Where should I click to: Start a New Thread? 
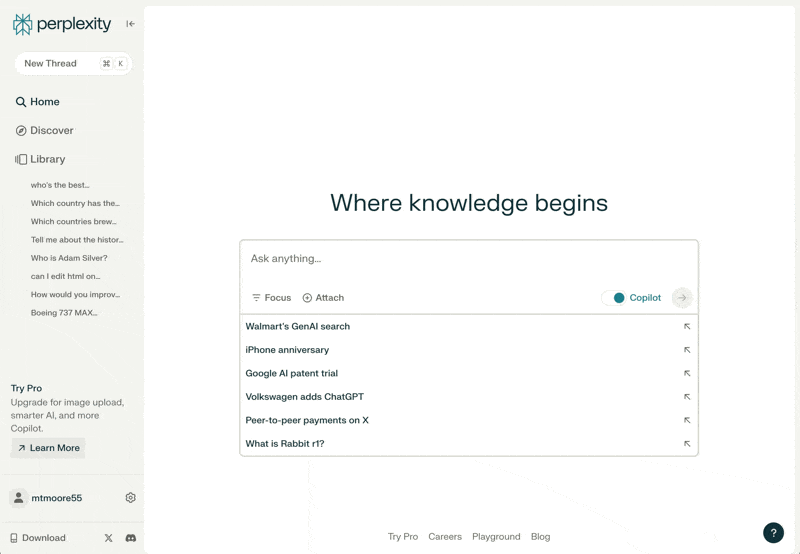click(x=73, y=64)
